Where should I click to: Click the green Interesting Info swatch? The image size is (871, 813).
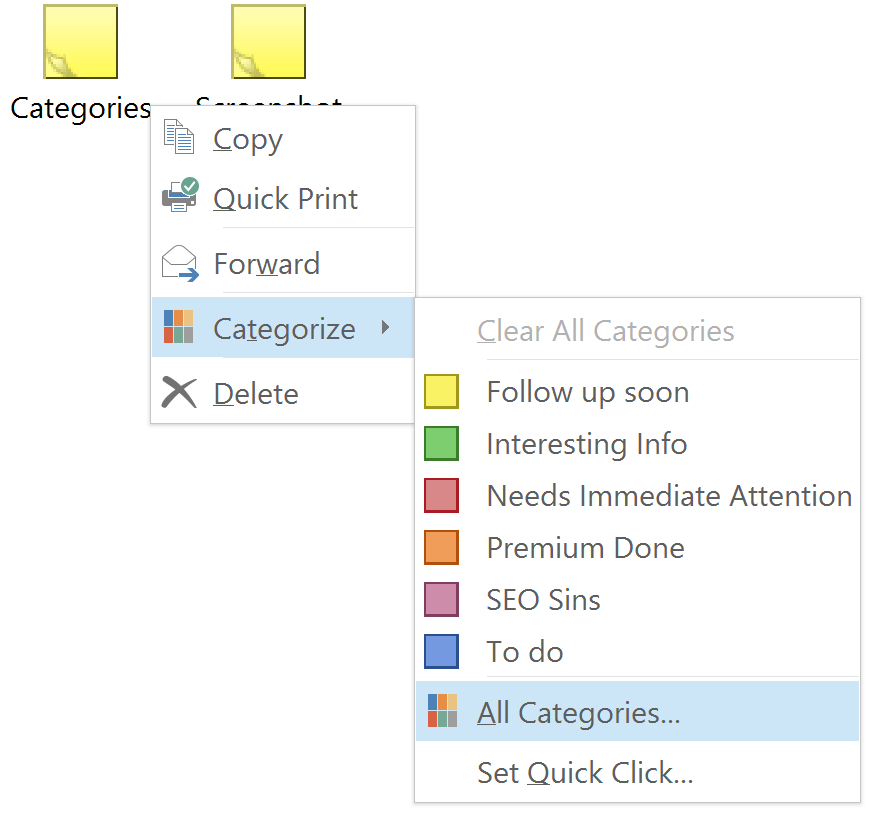(x=441, y=444)
